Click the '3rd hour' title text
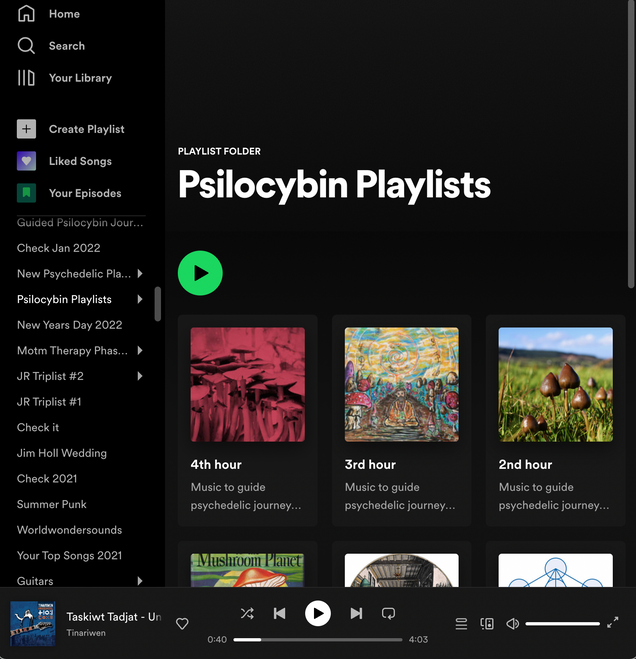The height and width of the screenshot is (659, 636). (x=370, y=464)
